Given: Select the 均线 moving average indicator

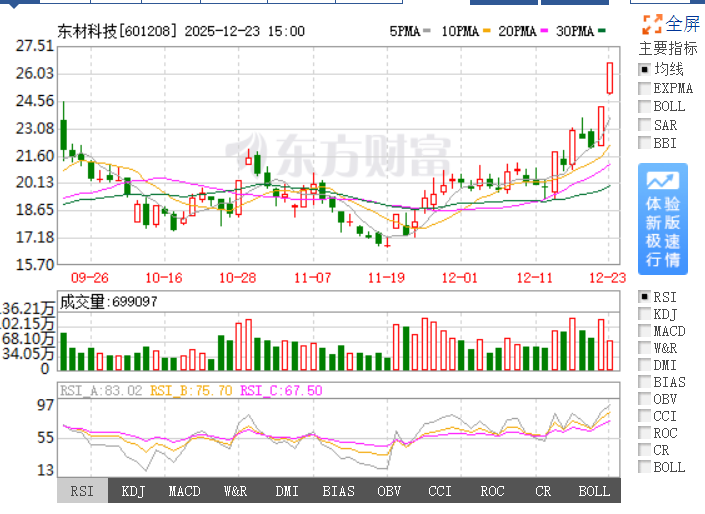Looking at the screenshot, I should click(x=644, y=70).
